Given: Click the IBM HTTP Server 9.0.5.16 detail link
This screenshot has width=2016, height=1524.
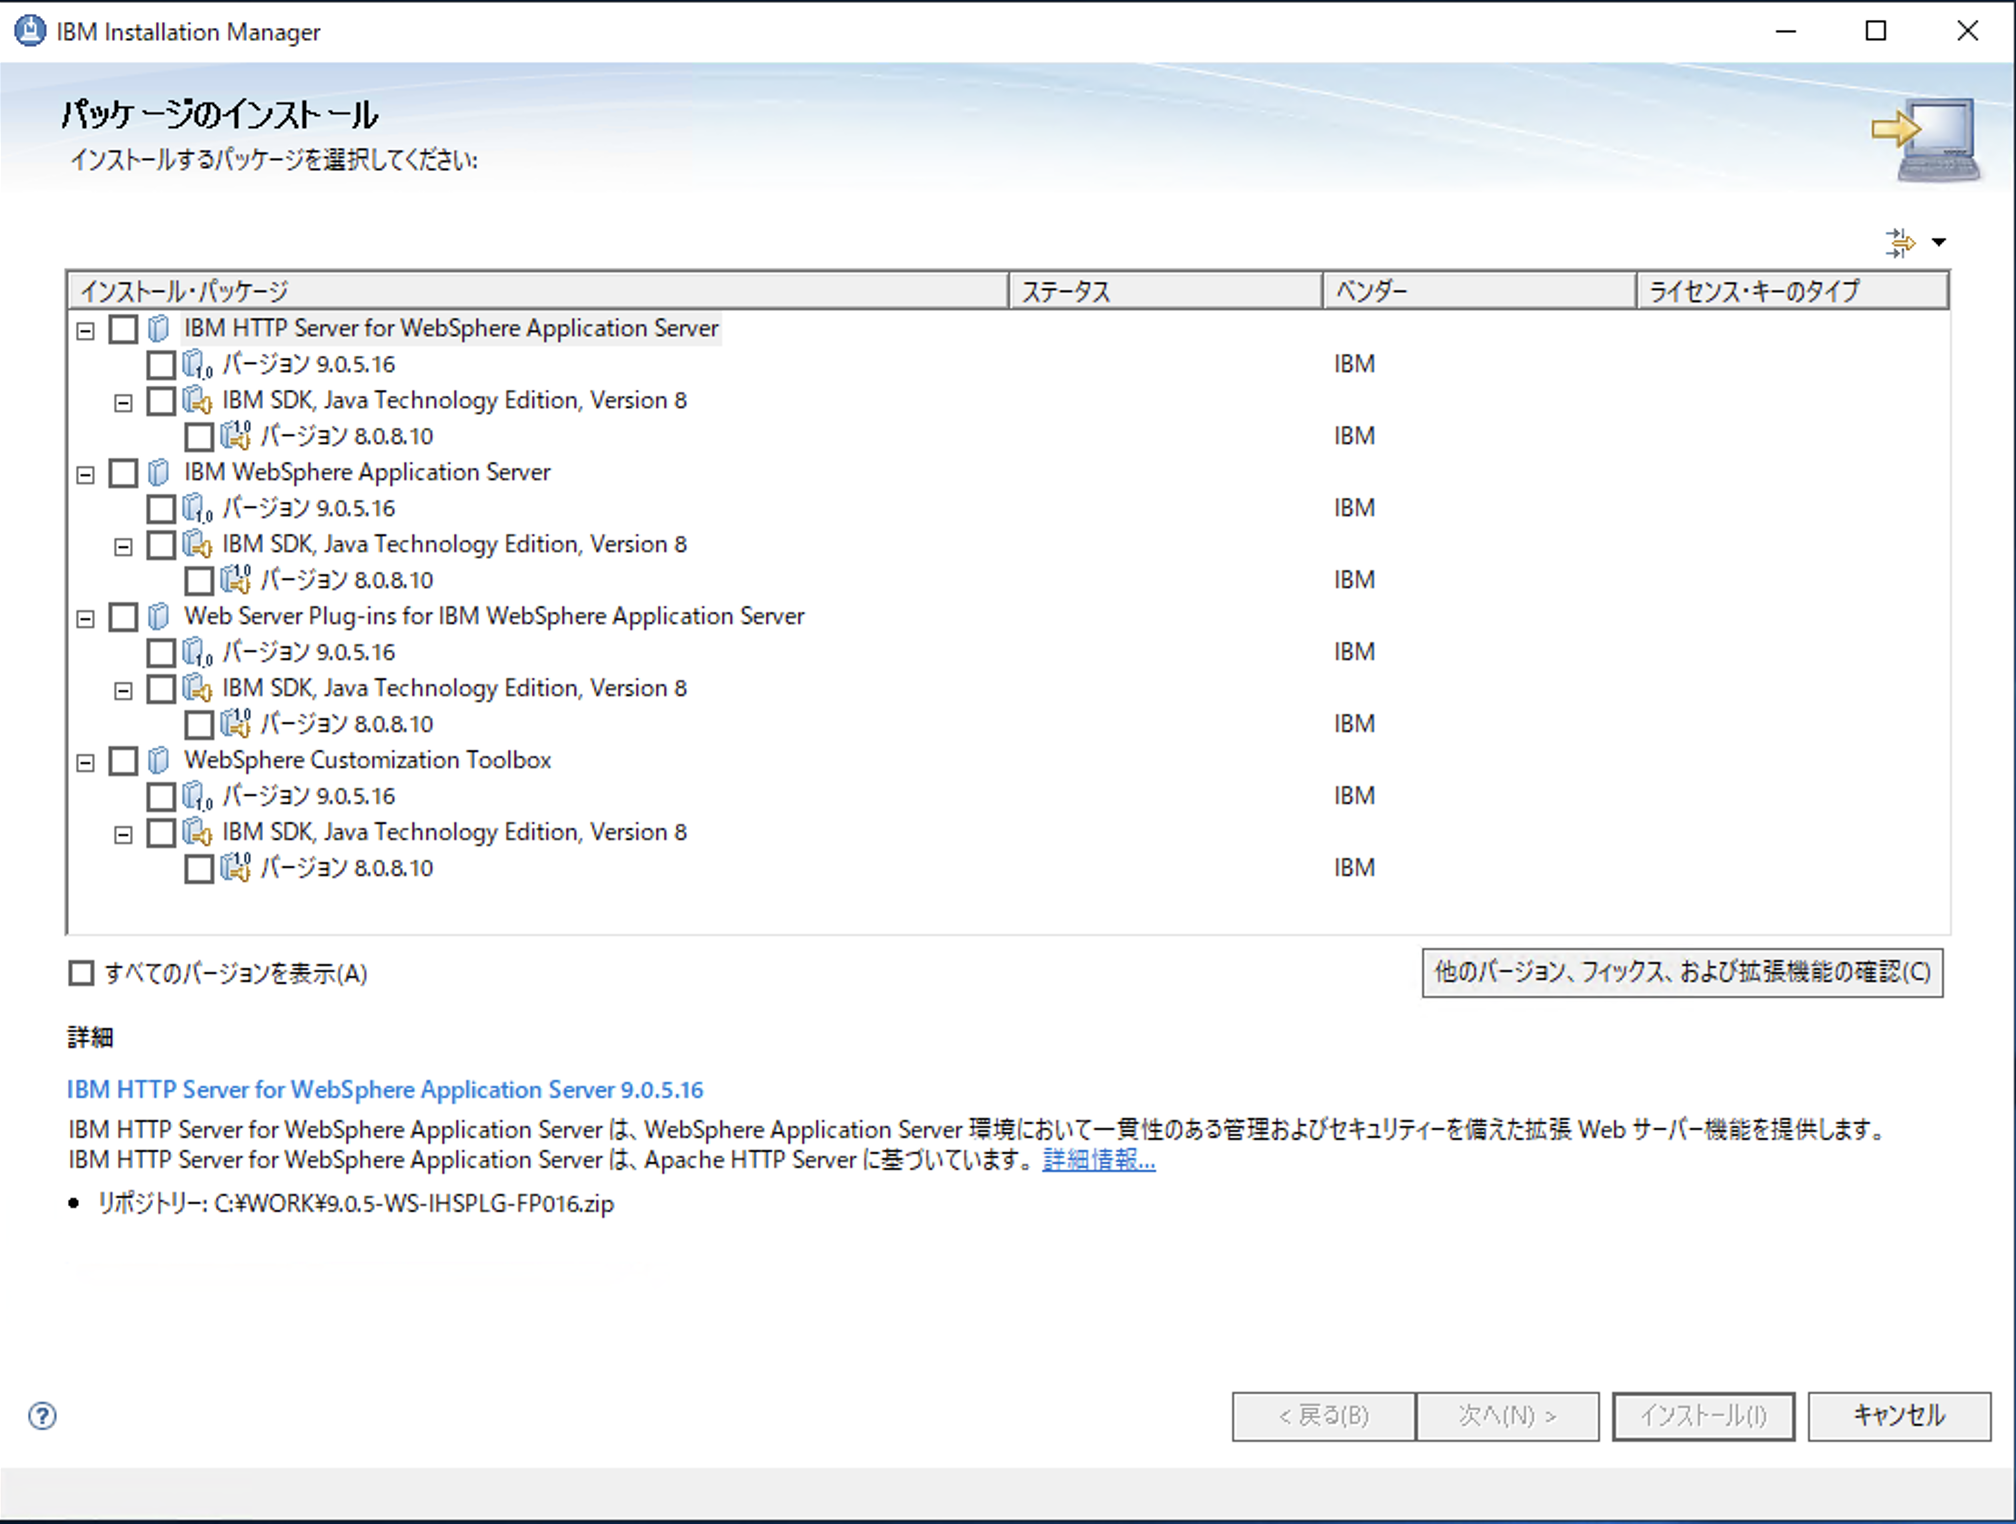Looking at the screenshot, I should pos(384,1090).
